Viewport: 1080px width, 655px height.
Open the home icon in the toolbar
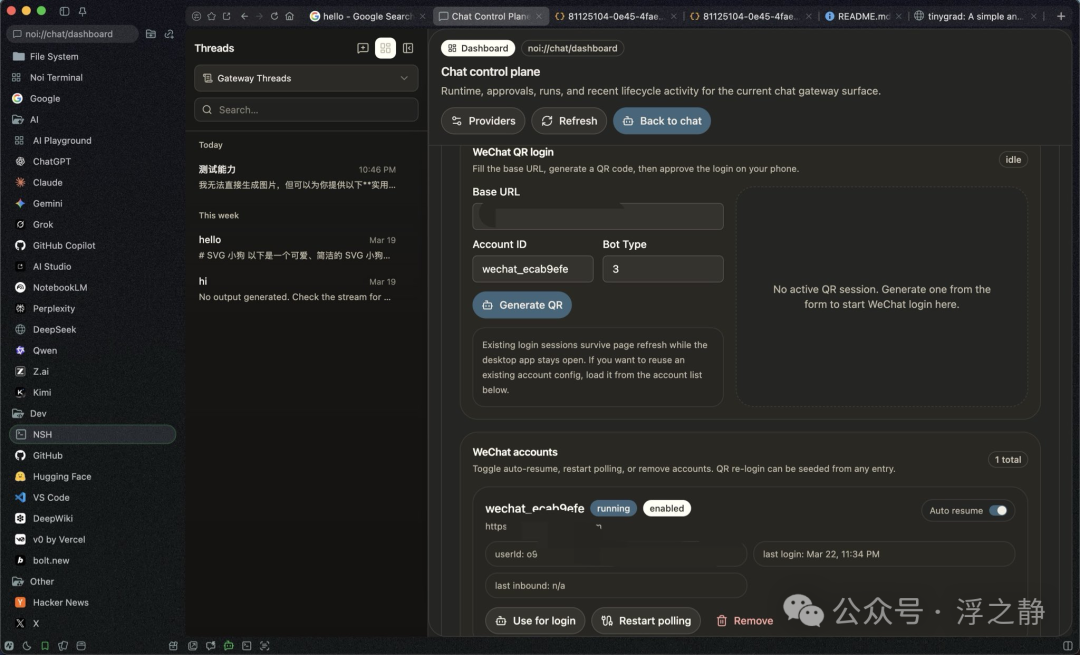click(x=289, y=16)
